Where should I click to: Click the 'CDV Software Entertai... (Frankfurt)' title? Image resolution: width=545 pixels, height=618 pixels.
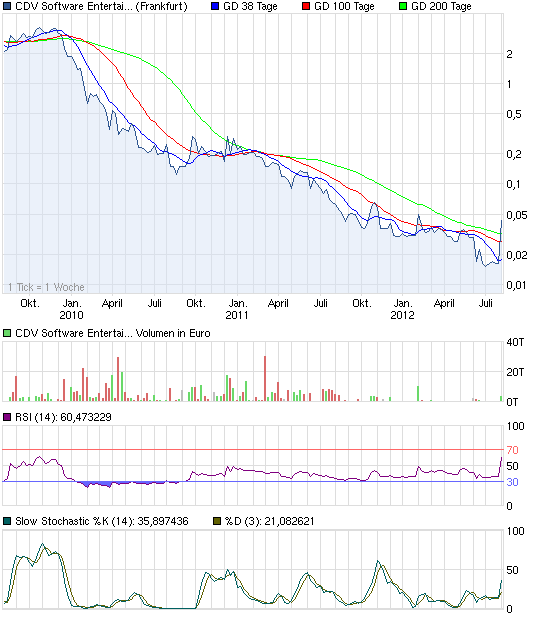pos(101,6)
